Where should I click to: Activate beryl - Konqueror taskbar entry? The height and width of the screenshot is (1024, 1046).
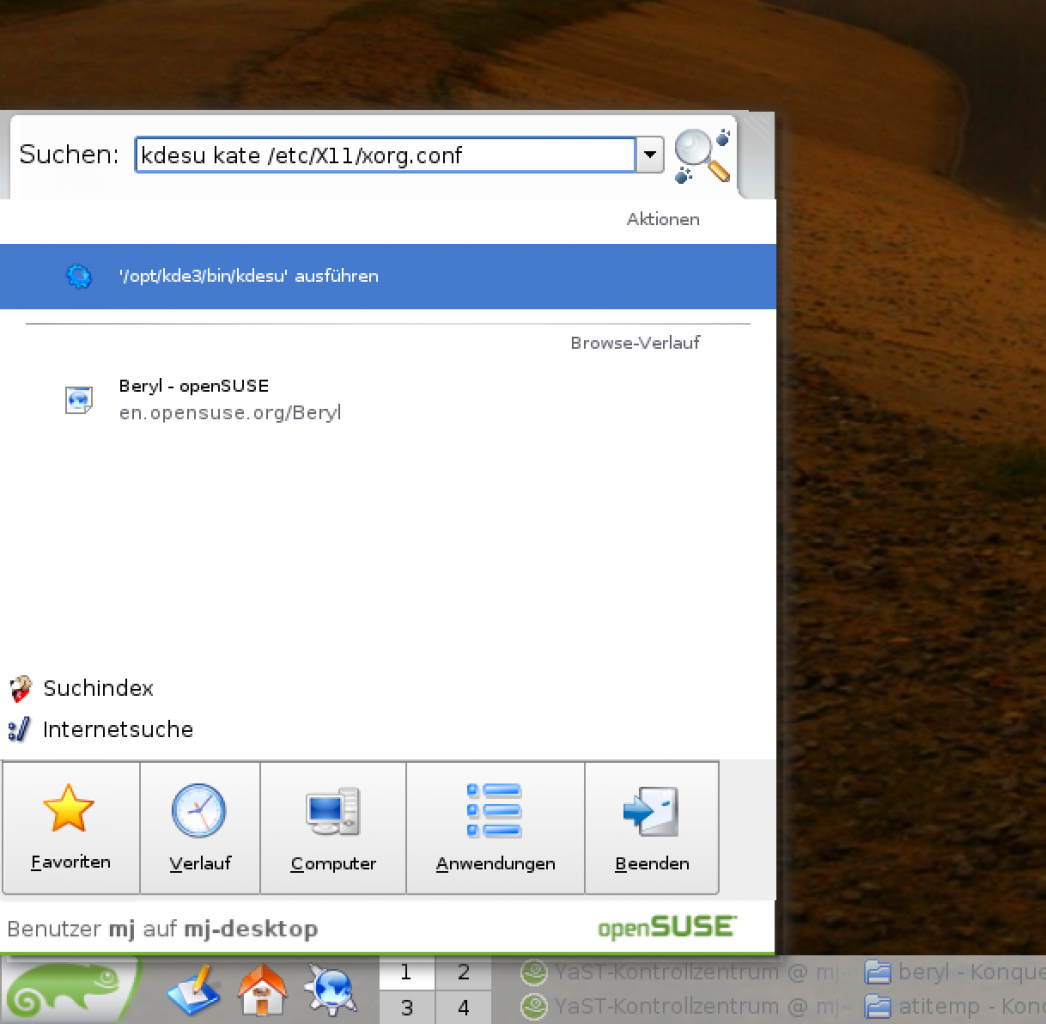pyautogui.click(x=954, y=973)
